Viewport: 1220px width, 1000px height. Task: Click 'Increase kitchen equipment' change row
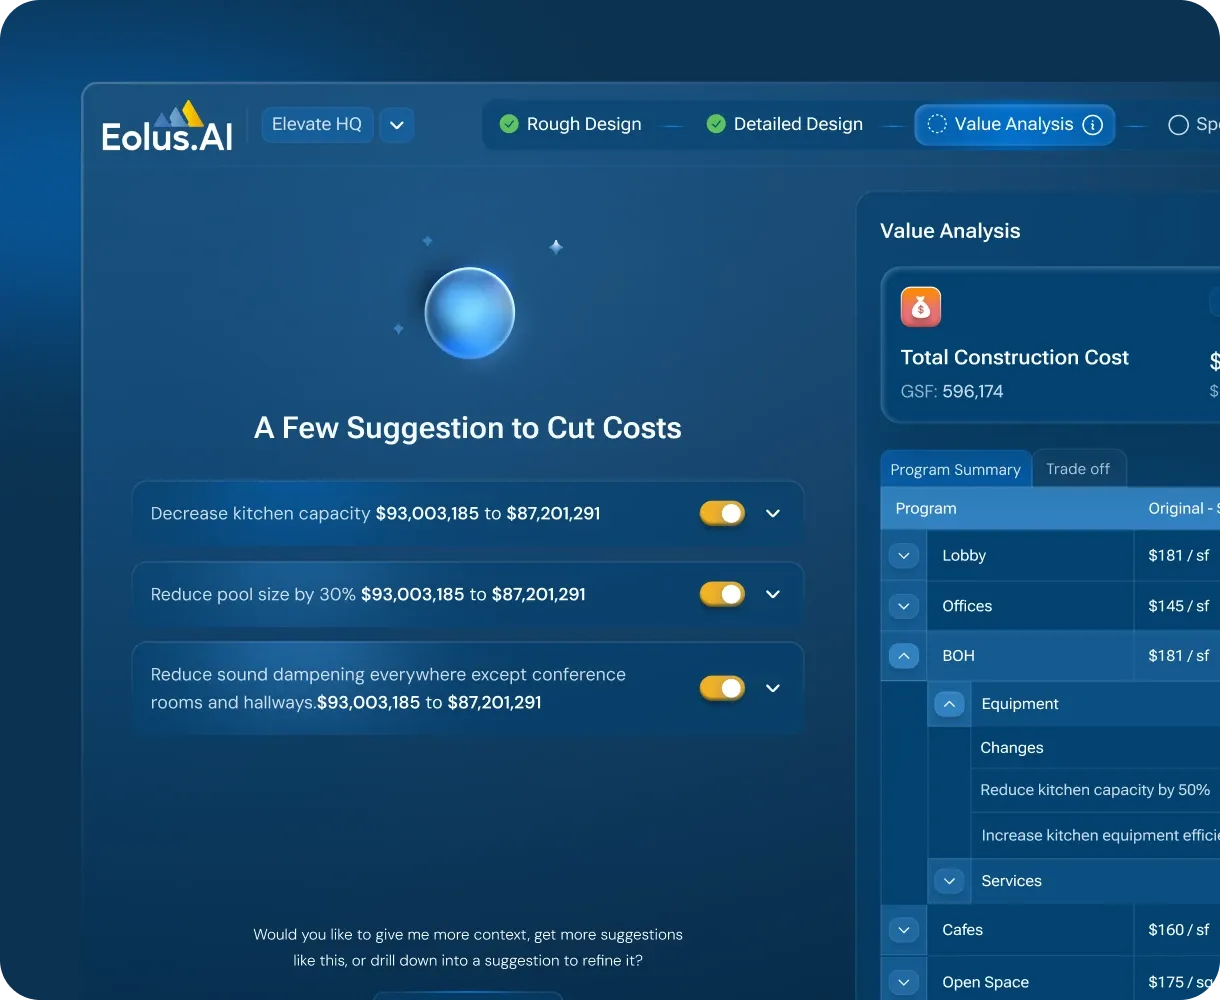[1095, 835]
